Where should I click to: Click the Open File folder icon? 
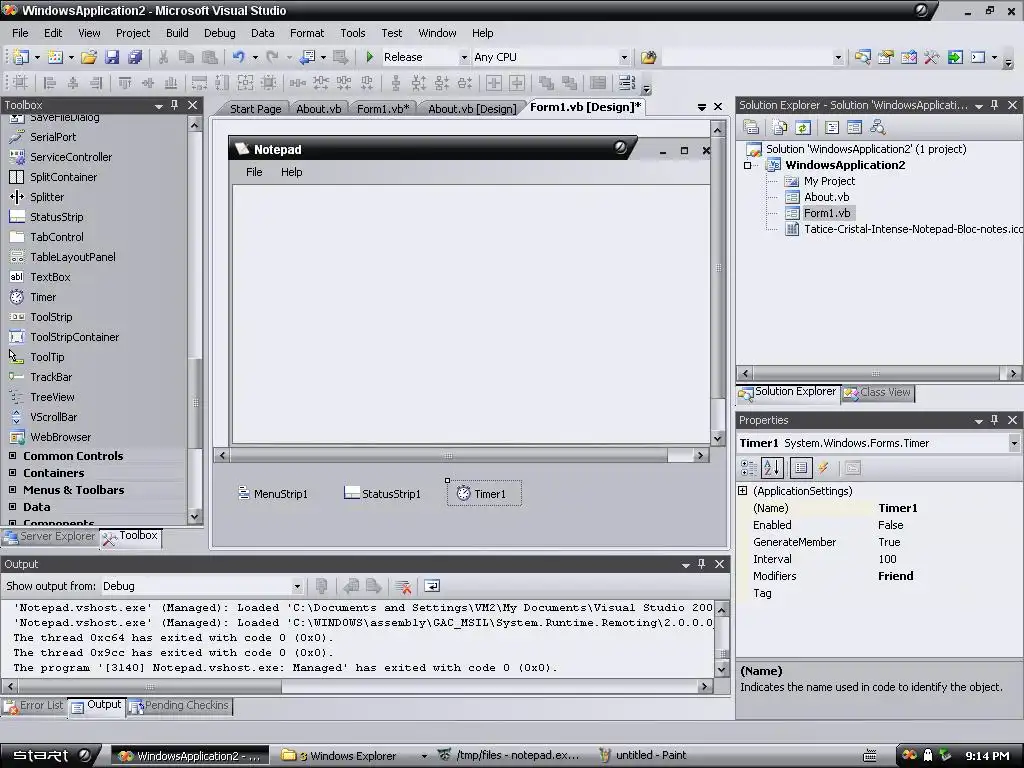coord(89,57)
